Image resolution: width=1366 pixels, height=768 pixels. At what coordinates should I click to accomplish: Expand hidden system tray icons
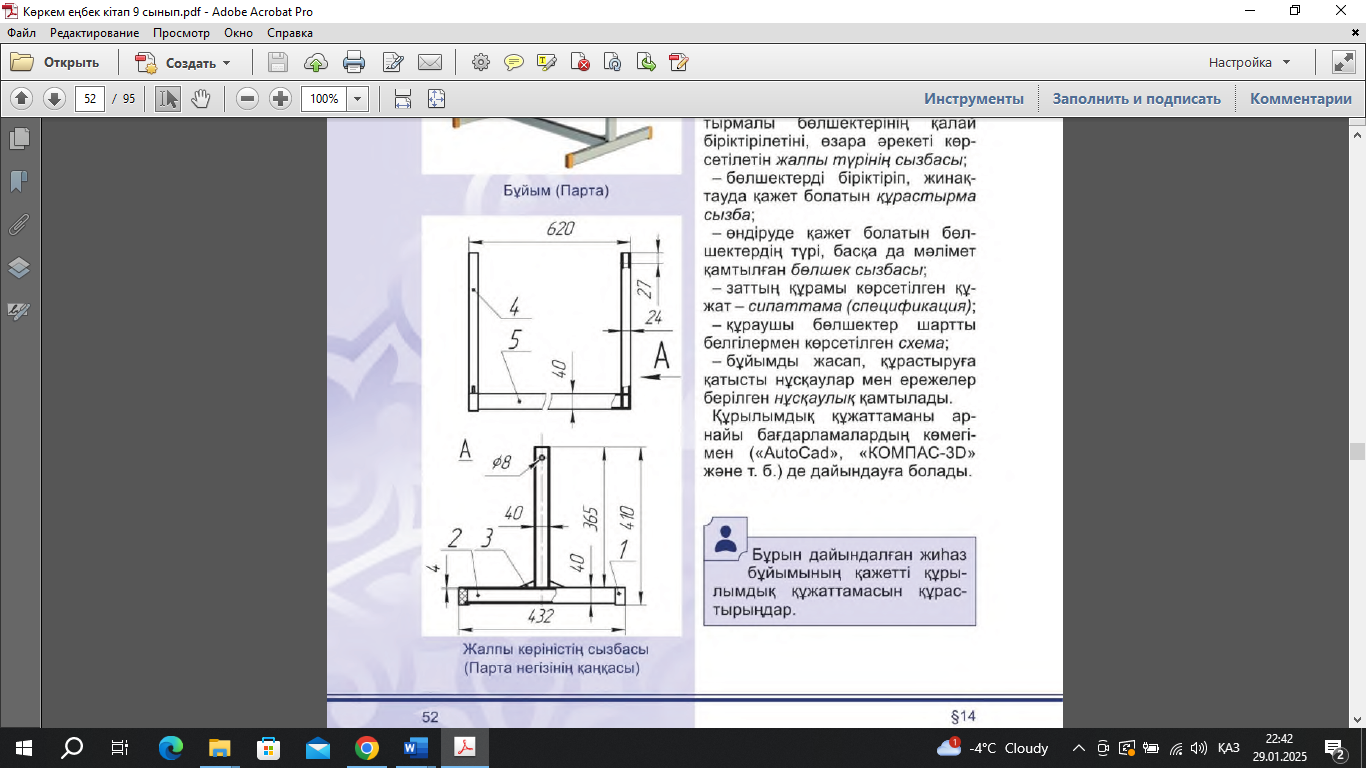click(x=1078, y=747)
